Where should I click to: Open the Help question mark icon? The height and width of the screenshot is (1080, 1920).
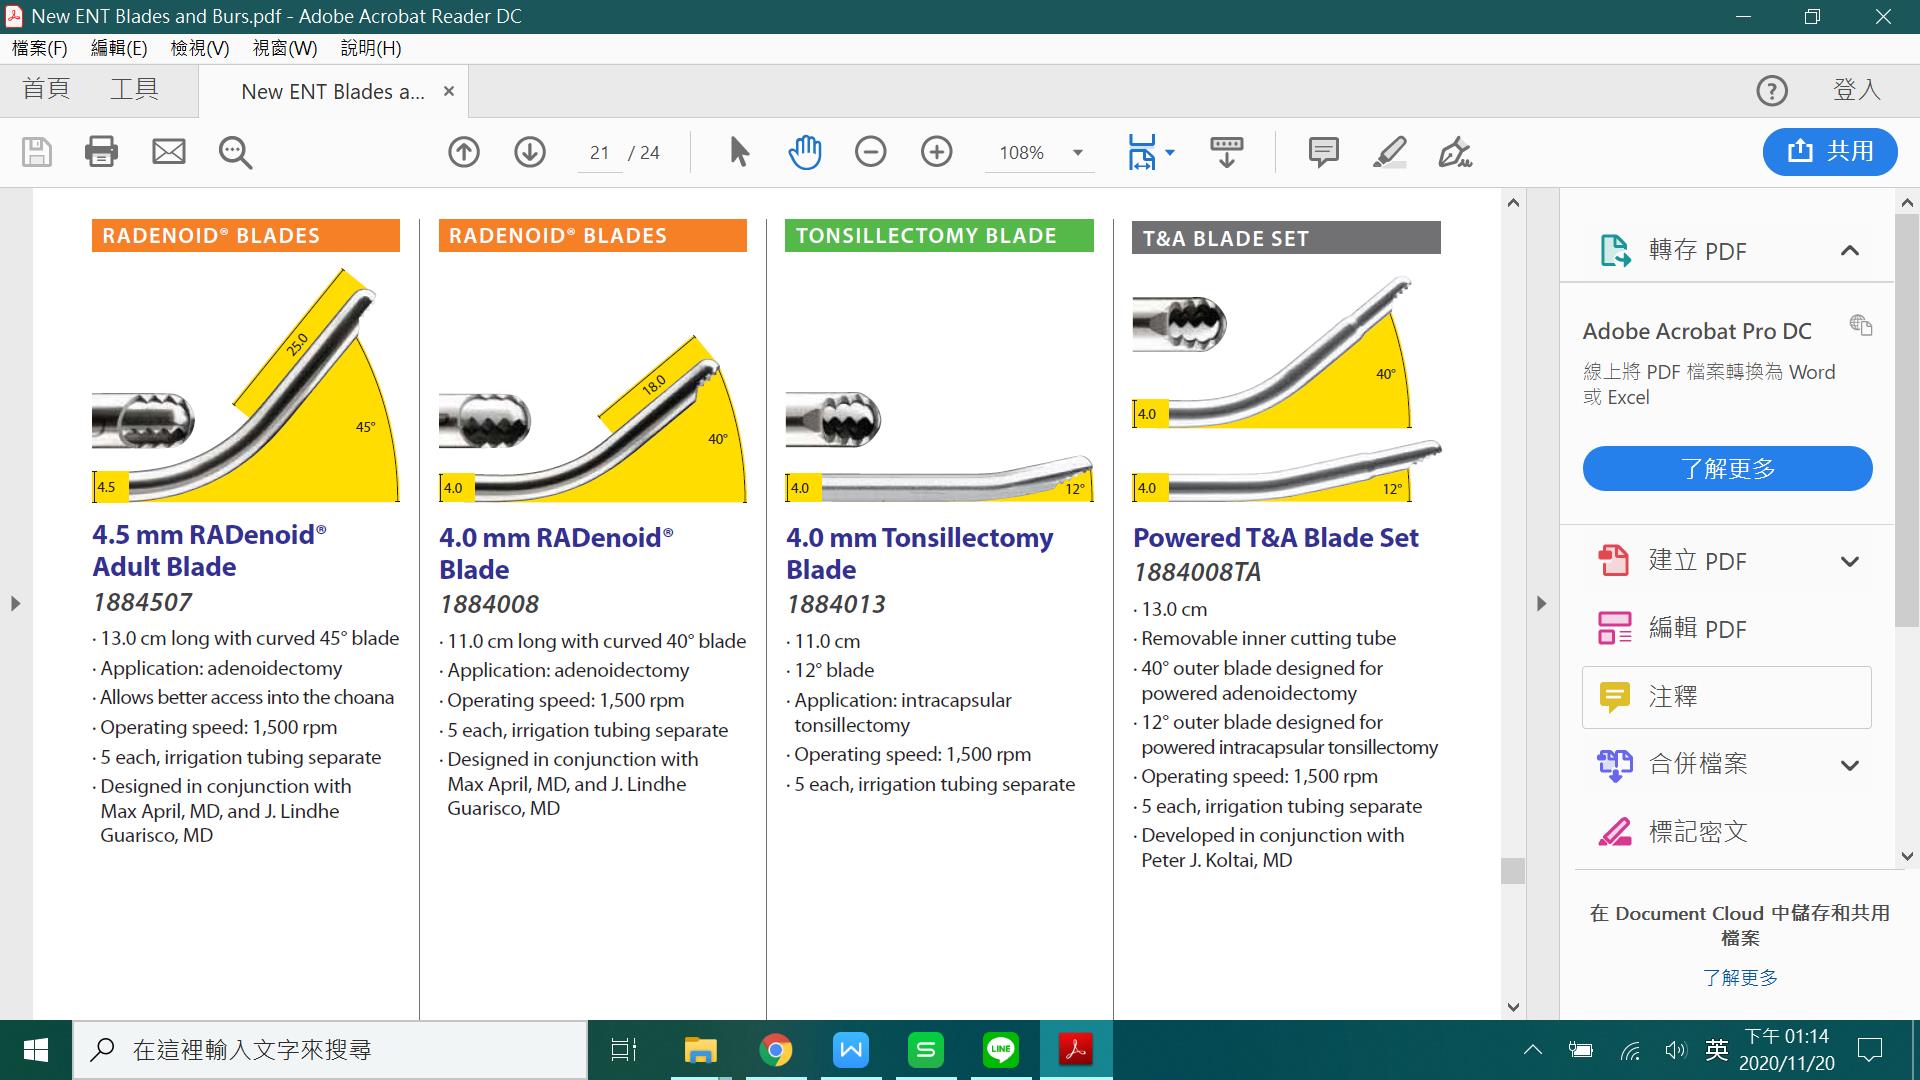pyautogui.click(x=1772, y=91)
